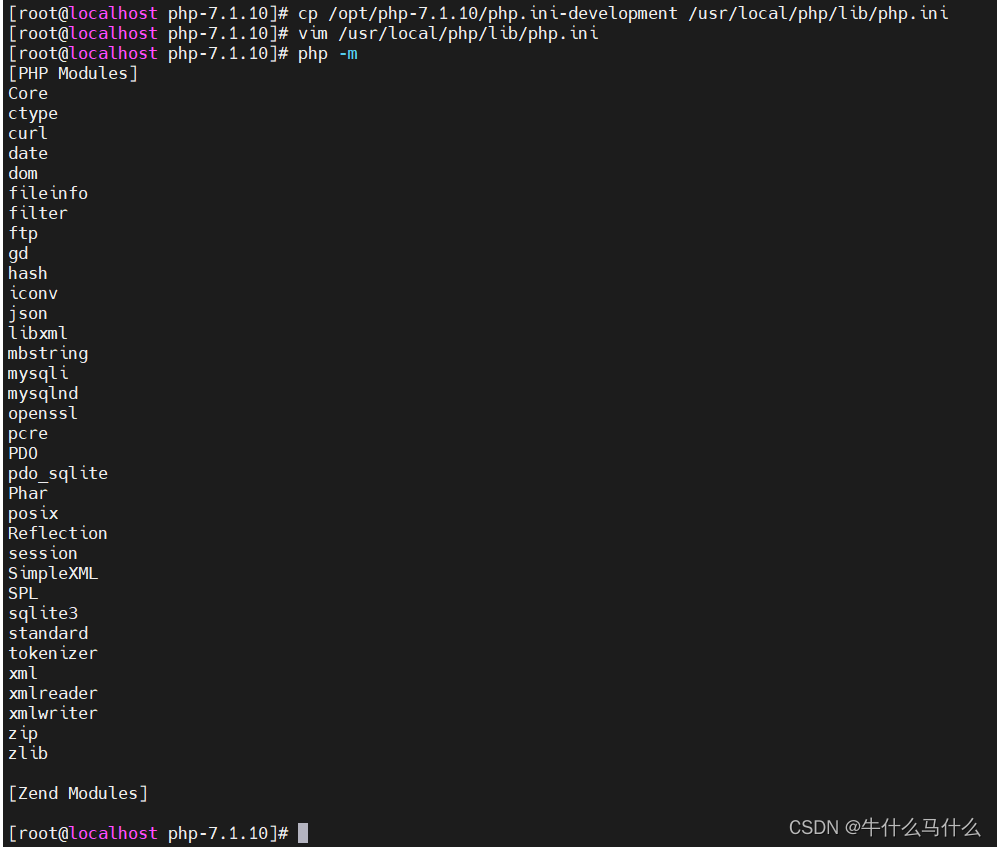997x847 pixels.
Task: Select the openssl module entry
Action: click(42, 413)
